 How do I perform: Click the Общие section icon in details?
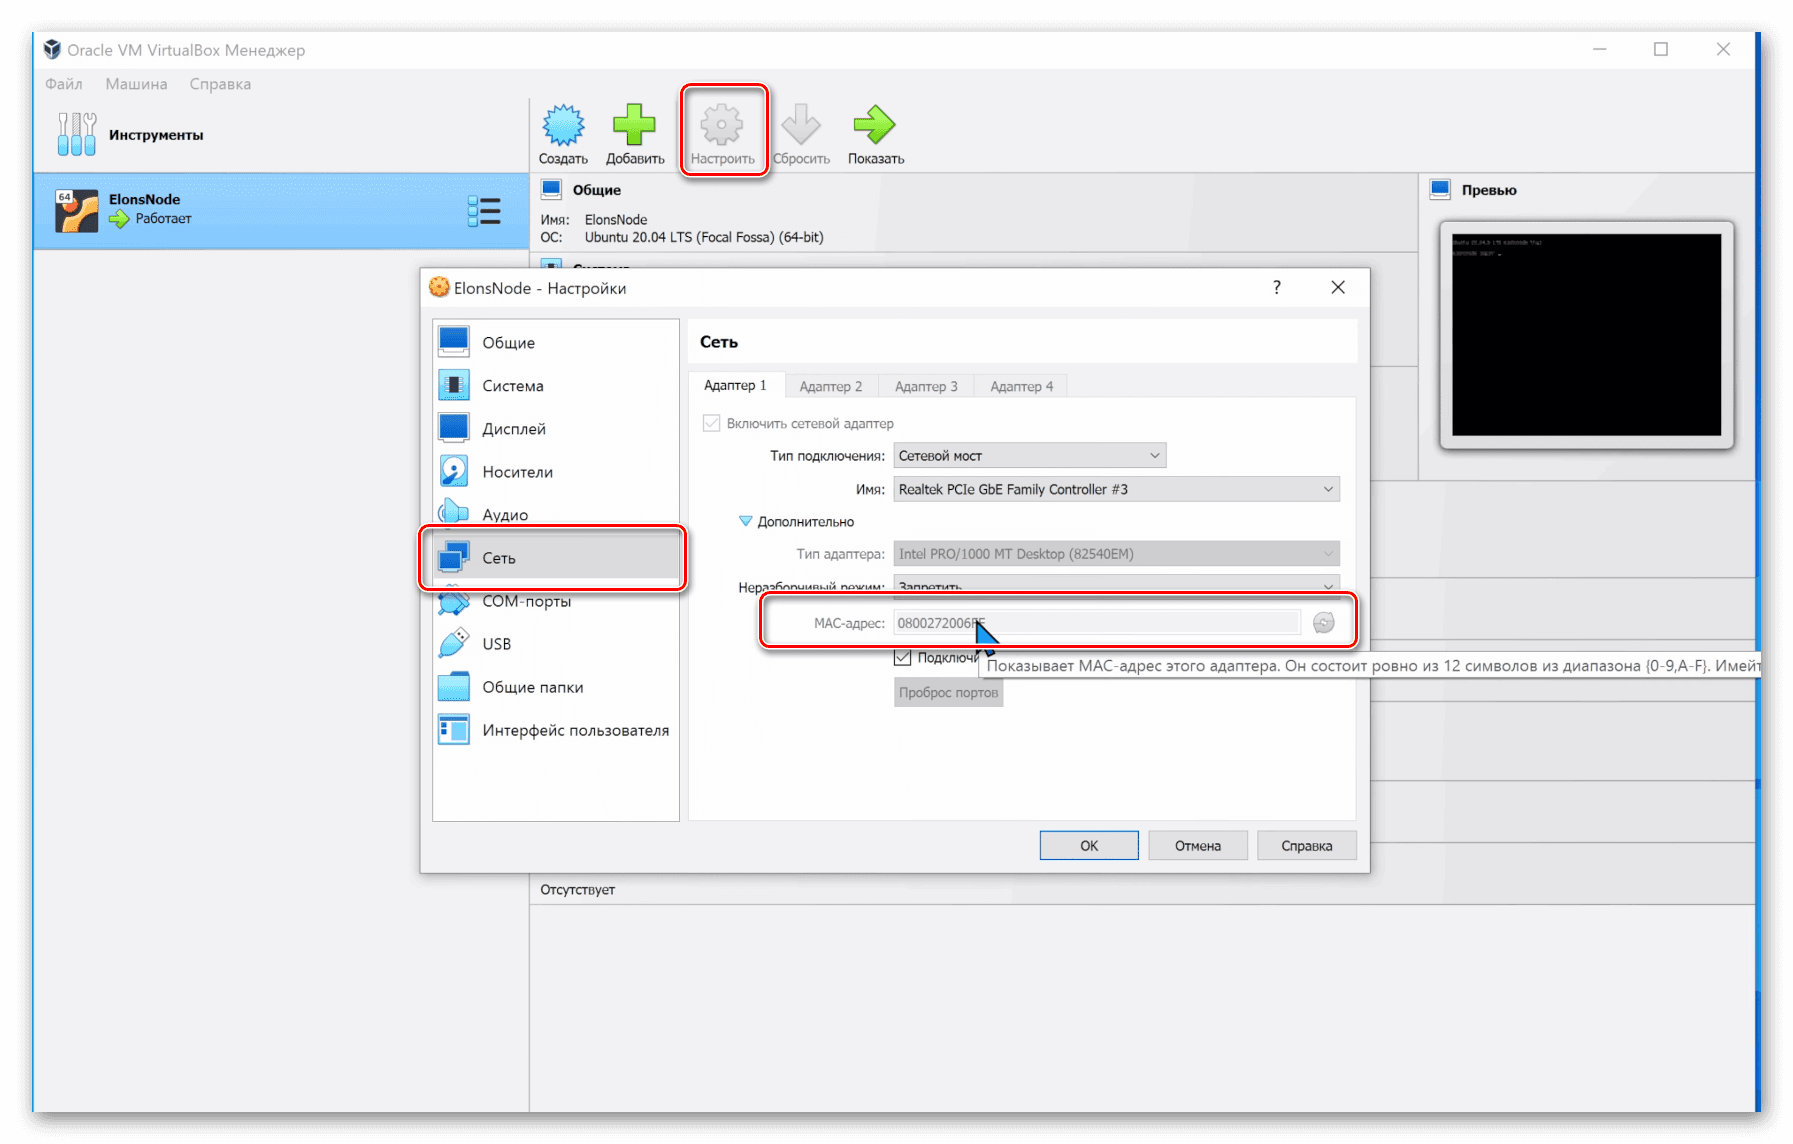coord(551,189)
